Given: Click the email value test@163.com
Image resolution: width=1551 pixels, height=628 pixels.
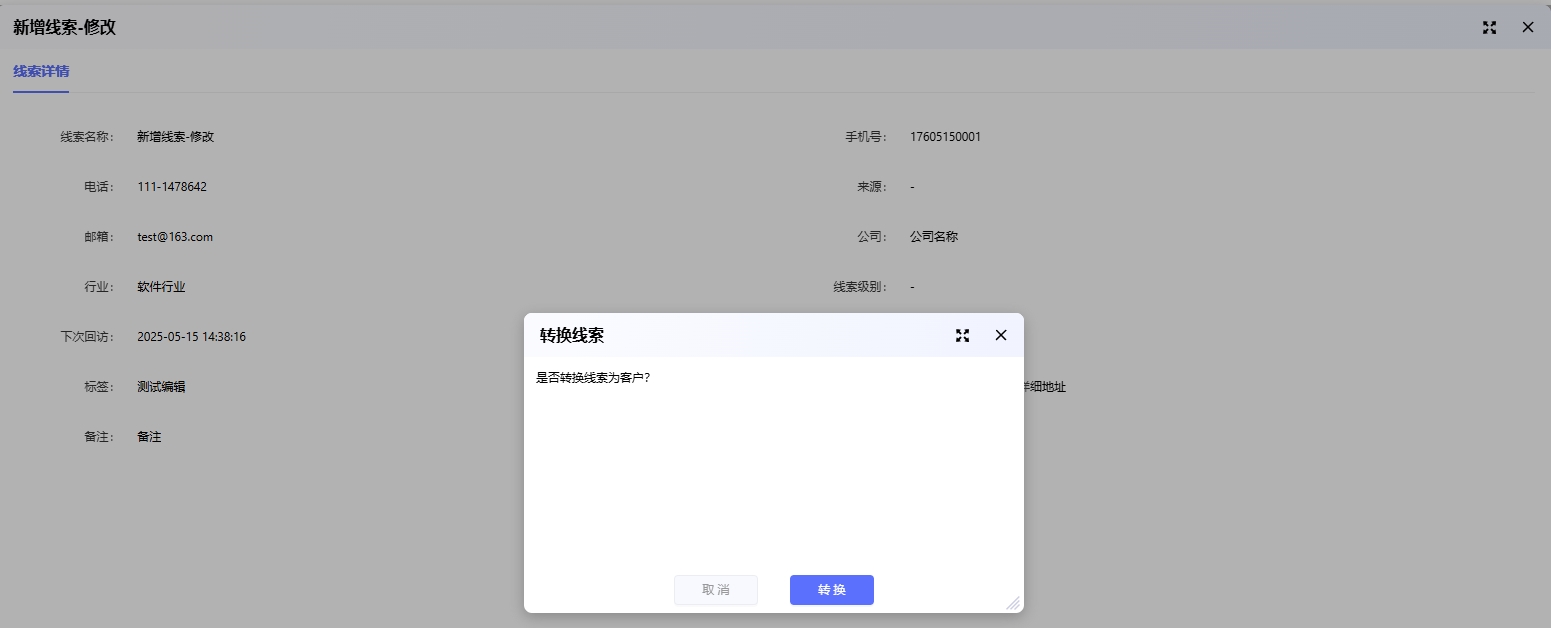Looking at the screenshot, I should (175, 237).
